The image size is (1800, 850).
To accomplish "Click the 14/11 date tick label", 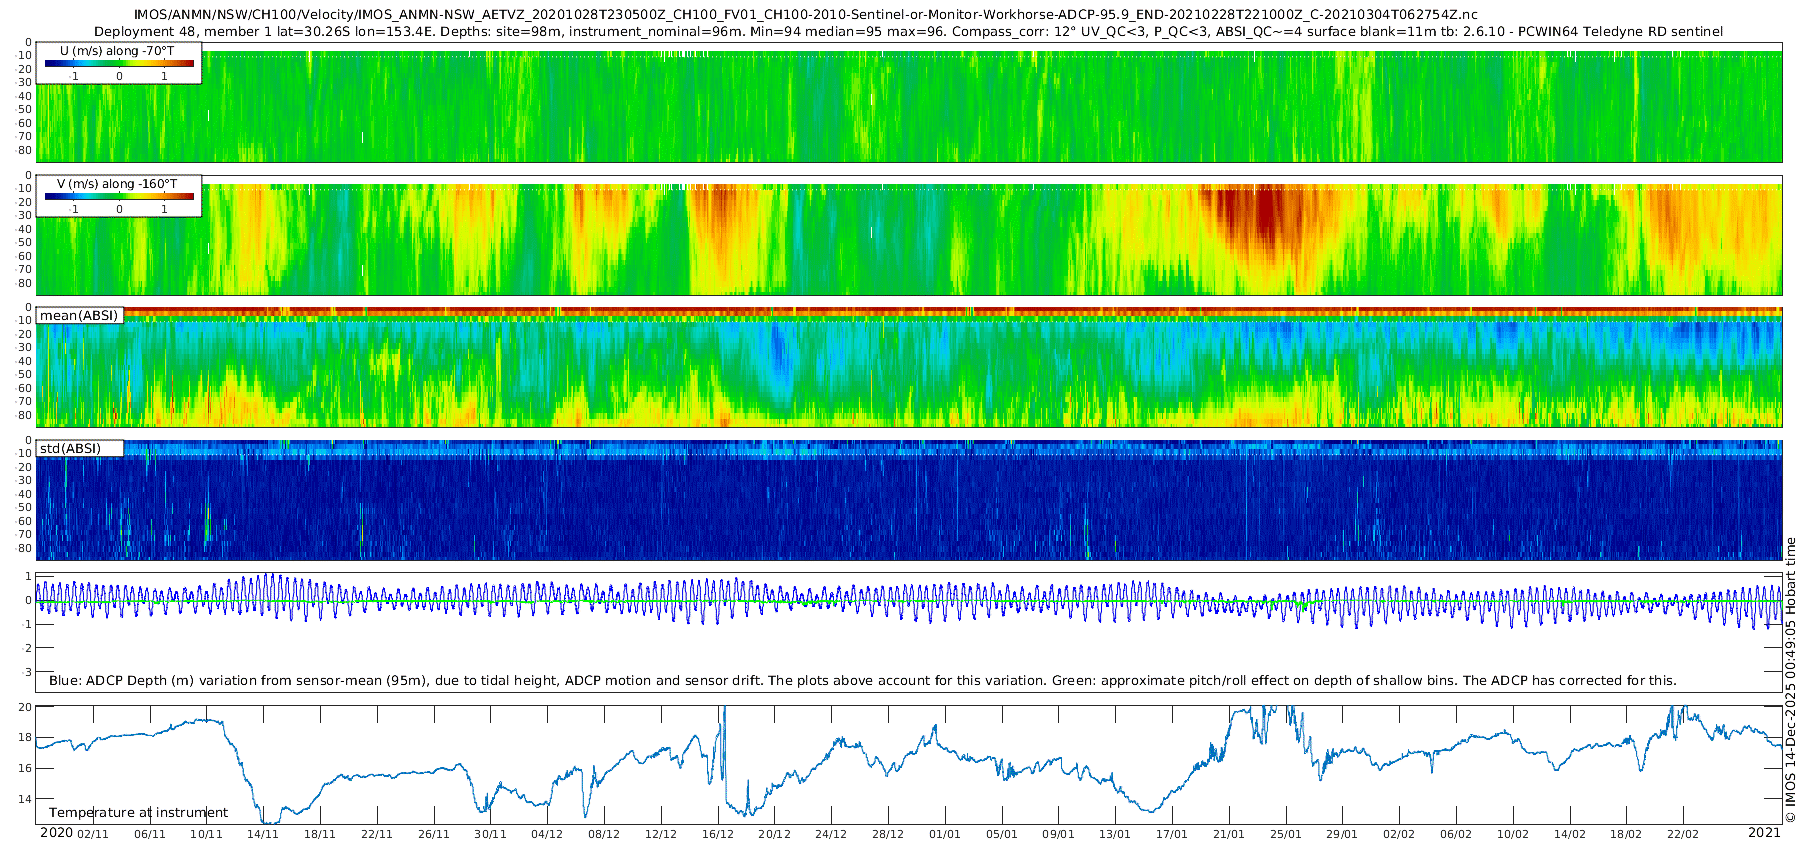I will pos(263,834).
